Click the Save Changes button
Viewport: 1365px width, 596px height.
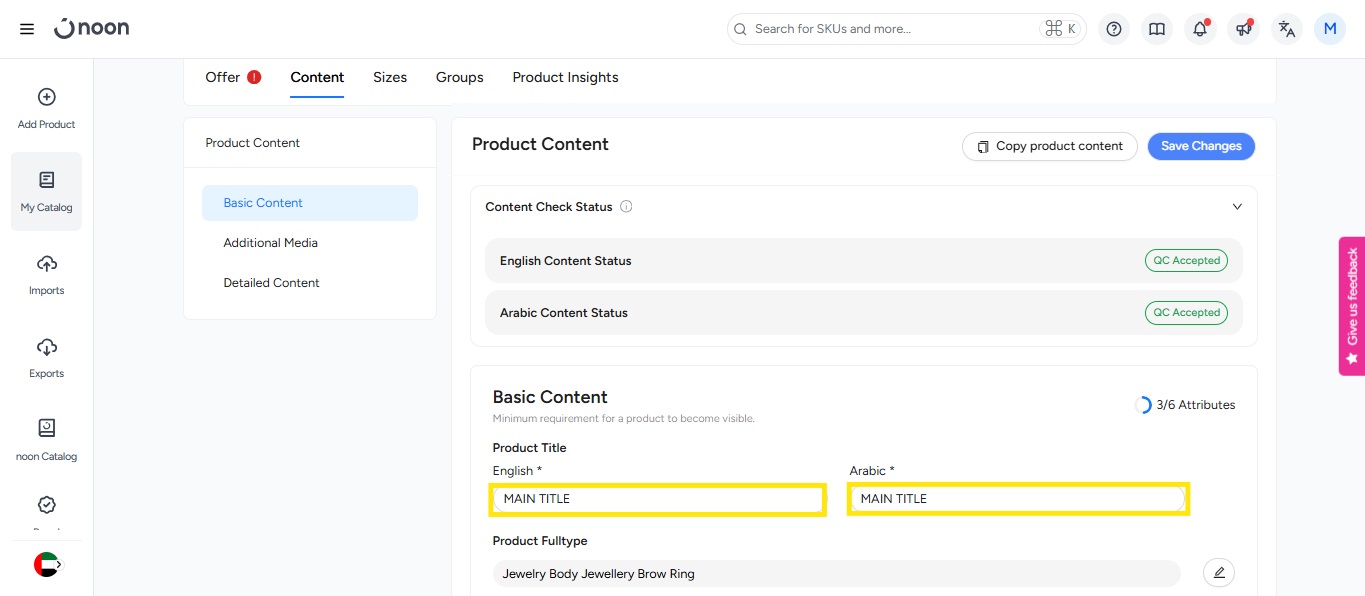pos(1200,146)
